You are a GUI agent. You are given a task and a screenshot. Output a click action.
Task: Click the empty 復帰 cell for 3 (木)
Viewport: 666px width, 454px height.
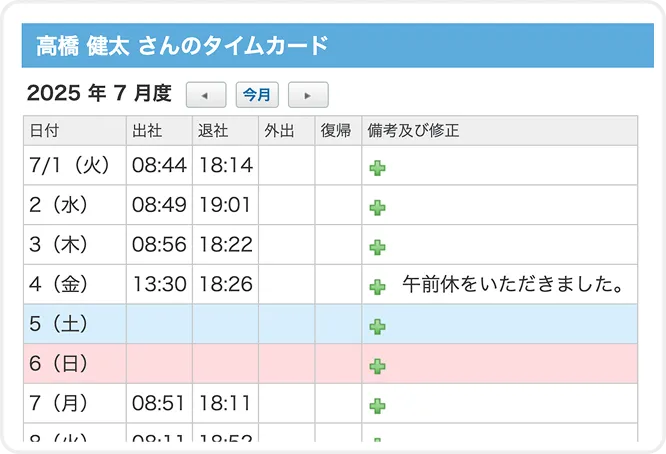click(x=338, y=245)
